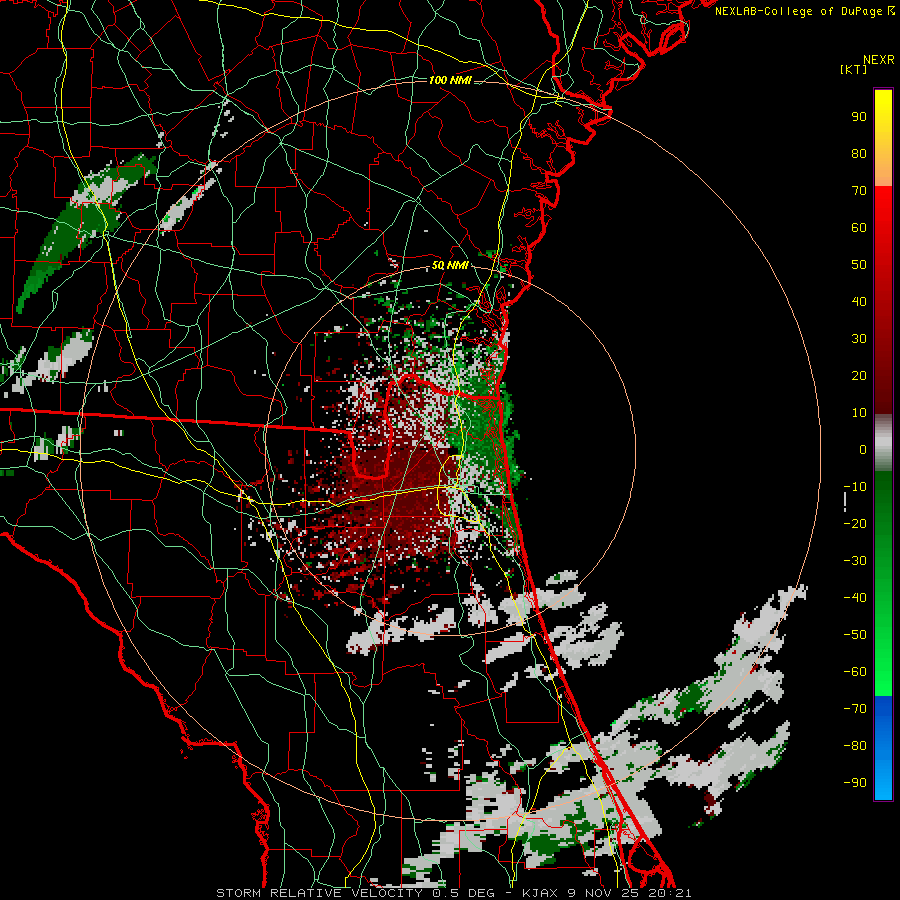
Task: Click the velocity scale label "-40"
Action: coord(855,598)
